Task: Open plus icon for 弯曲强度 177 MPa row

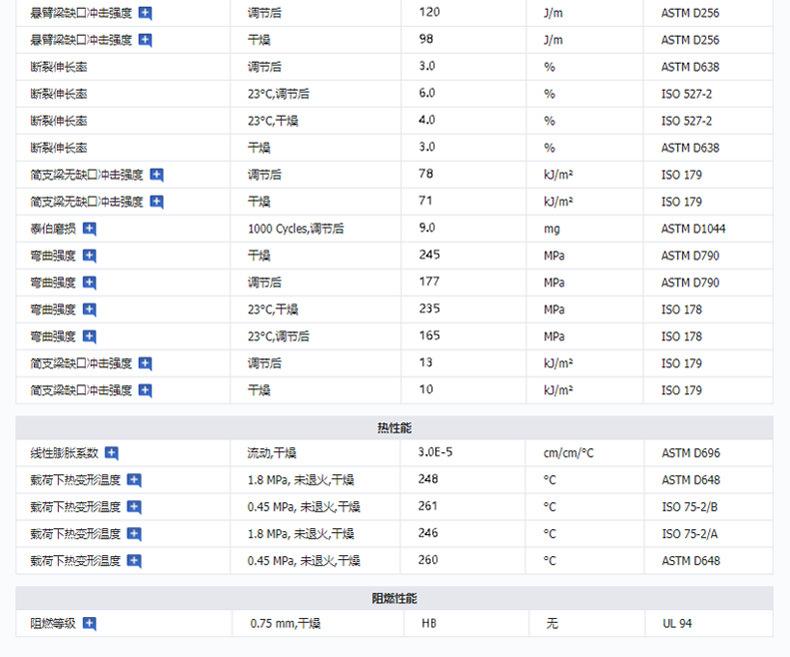Action: point(90,283)
